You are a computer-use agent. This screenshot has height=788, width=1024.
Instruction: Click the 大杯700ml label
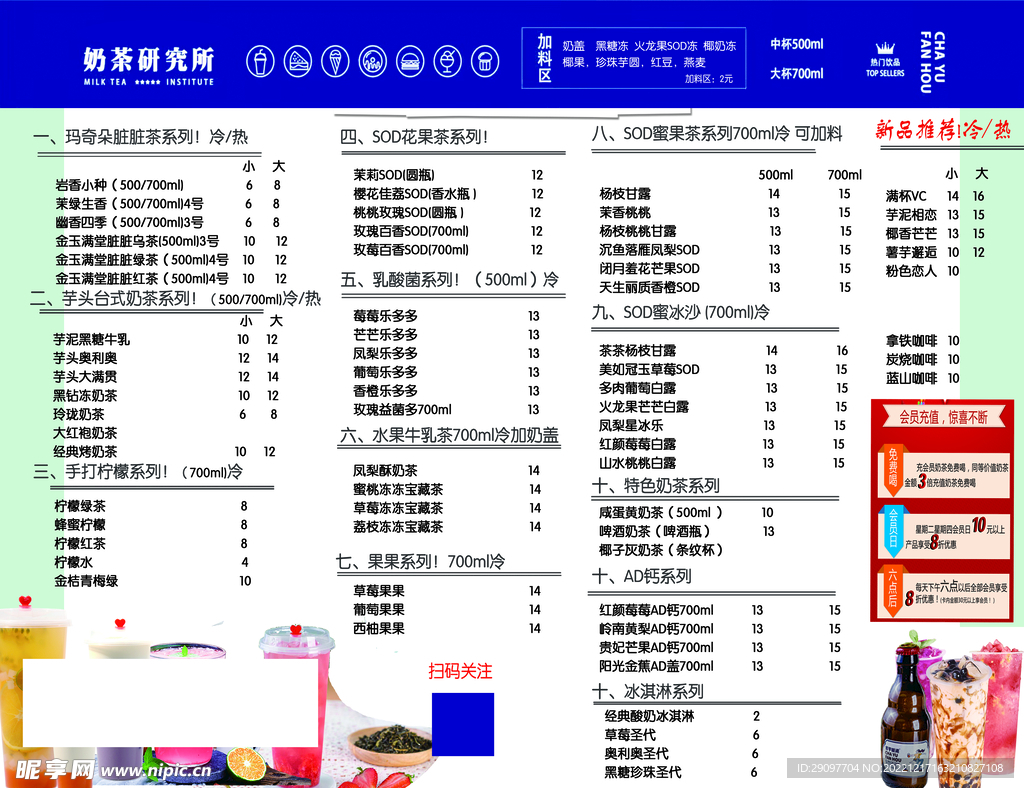797,74
